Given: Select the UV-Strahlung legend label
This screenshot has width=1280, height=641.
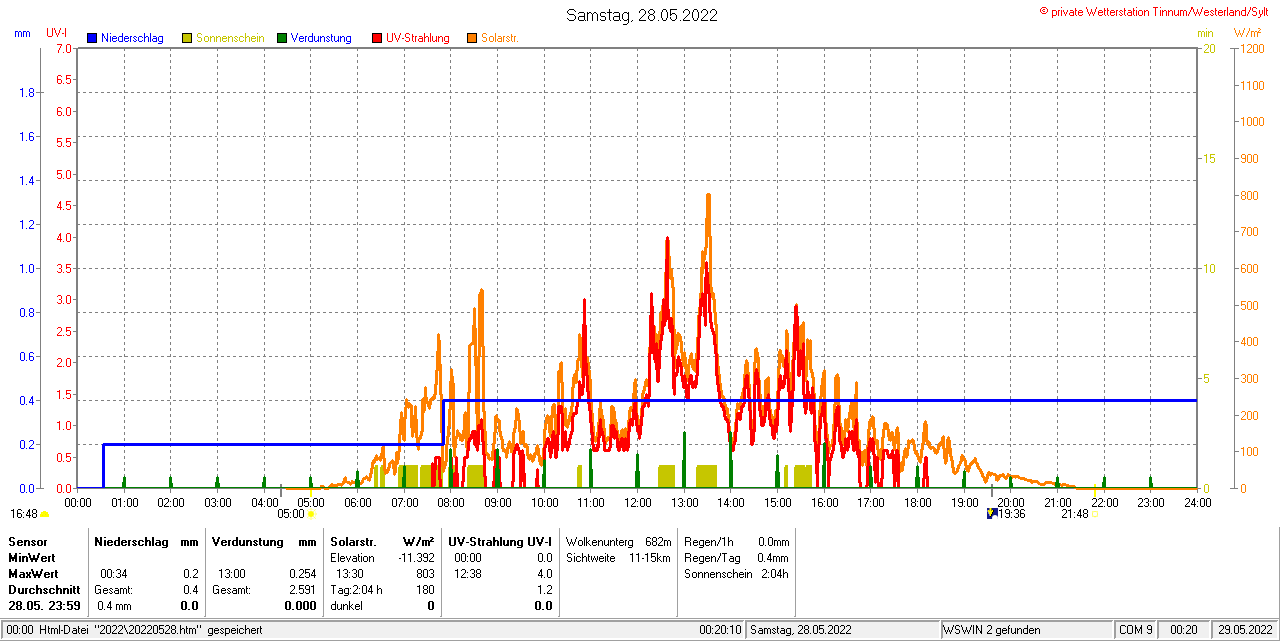Looking at the screenshot, I should click(x=418, y=38).
